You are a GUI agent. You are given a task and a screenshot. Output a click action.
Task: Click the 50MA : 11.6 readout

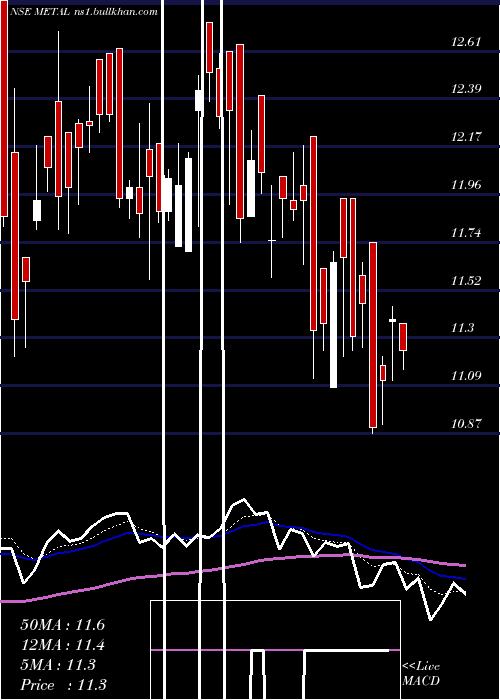pyautogui.click(x=62, y=625)
